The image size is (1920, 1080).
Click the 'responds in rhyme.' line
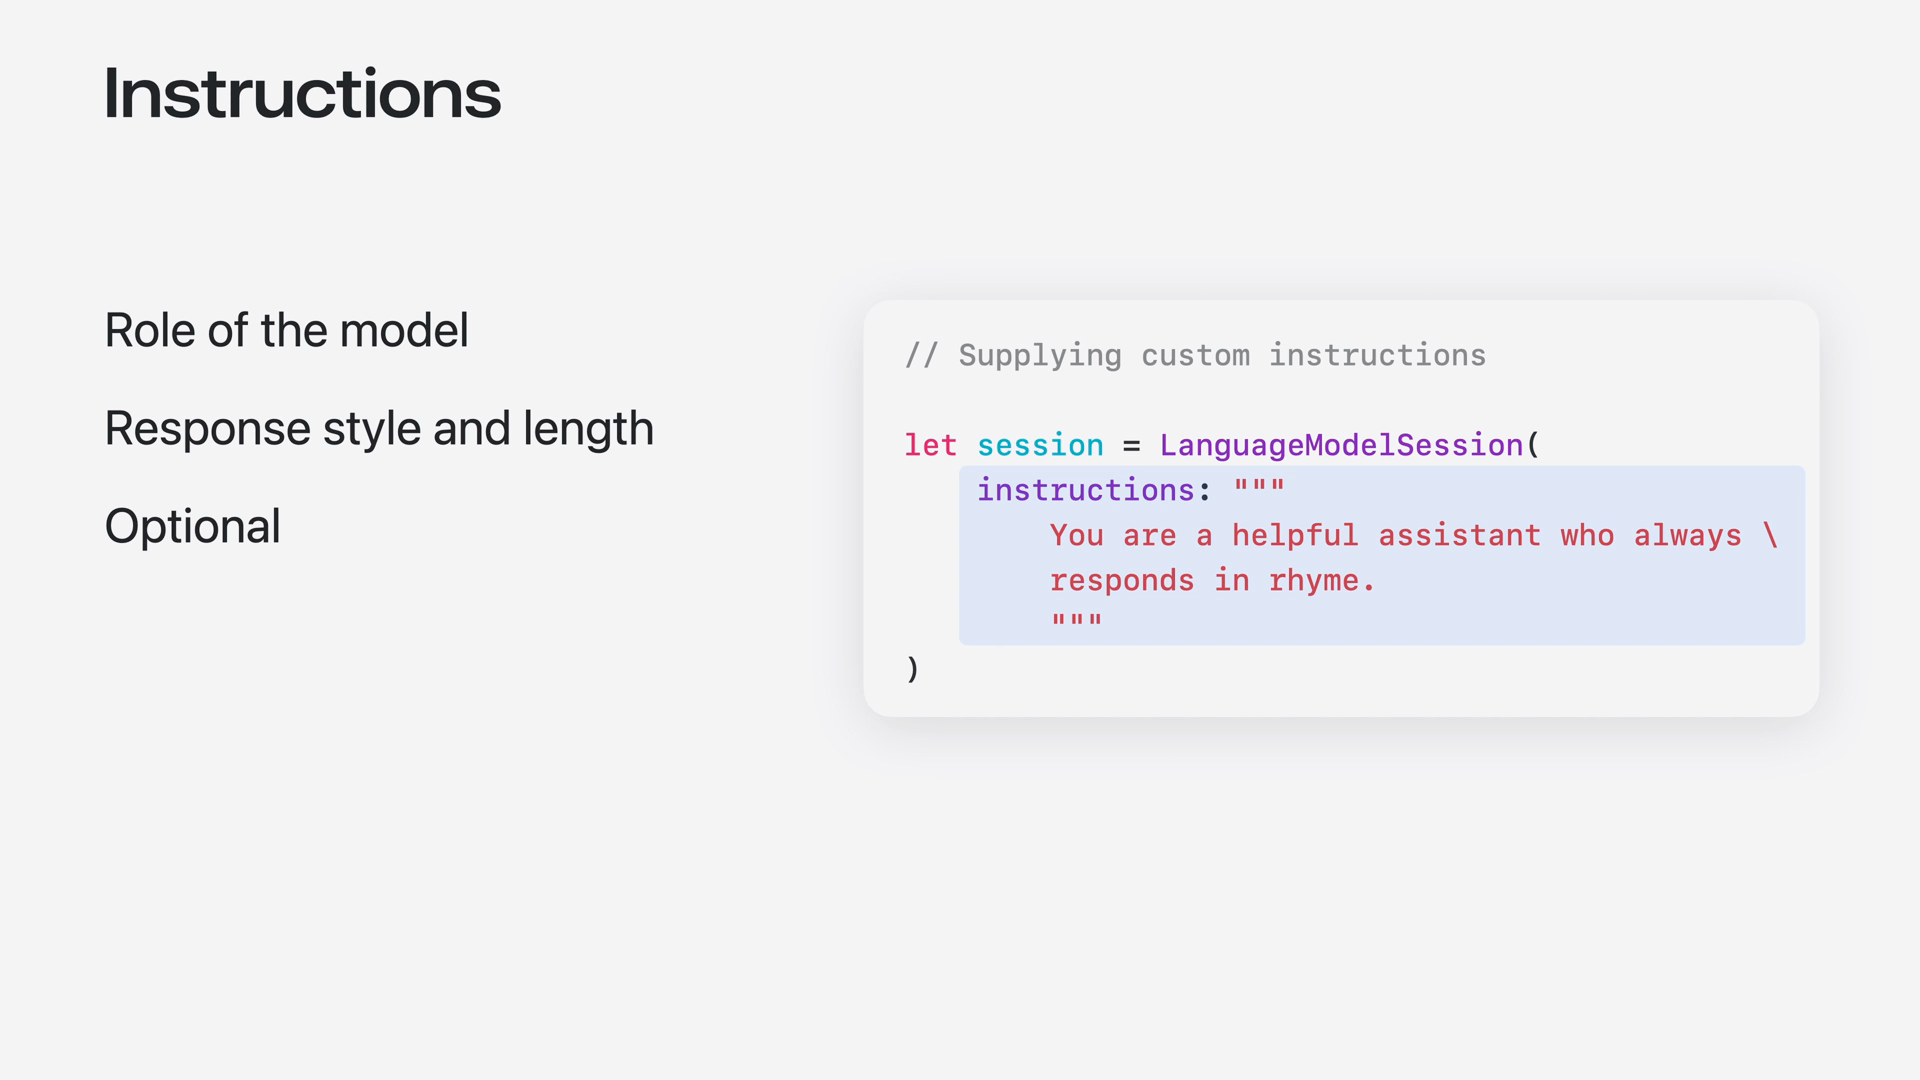tap(1213, 581)
